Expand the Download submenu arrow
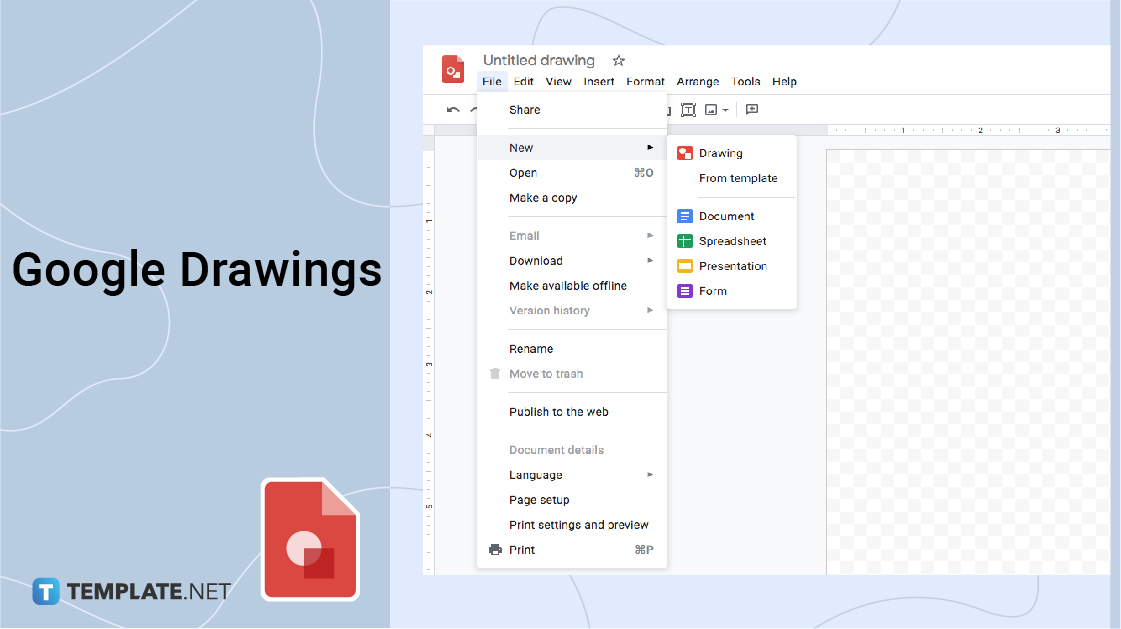 pyautogui.click(x=650, y=260)
